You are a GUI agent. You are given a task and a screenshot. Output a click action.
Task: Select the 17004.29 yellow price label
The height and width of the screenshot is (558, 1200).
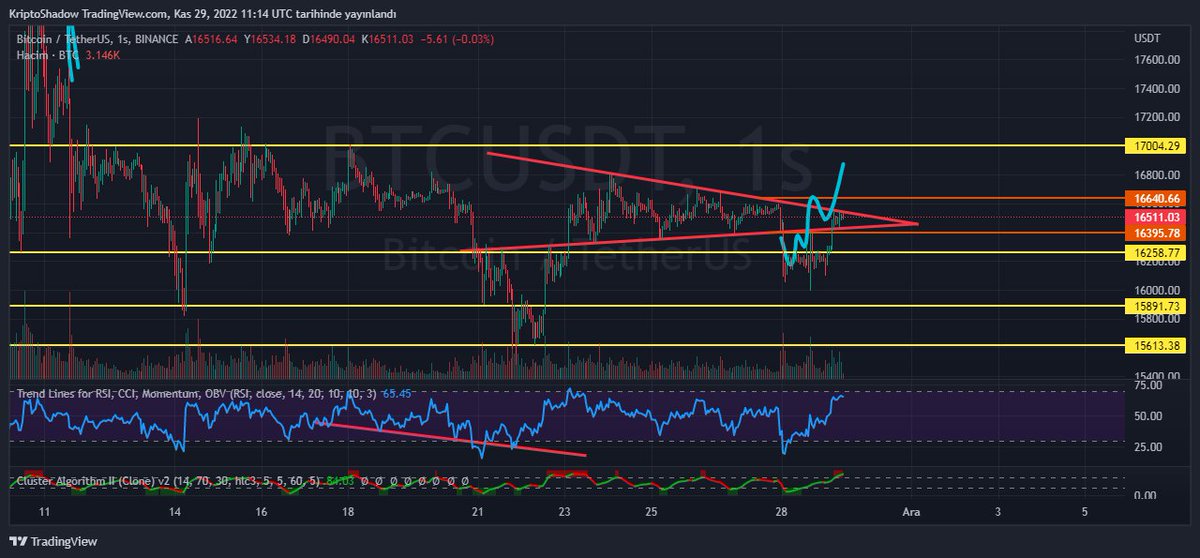coord(1153,146)
